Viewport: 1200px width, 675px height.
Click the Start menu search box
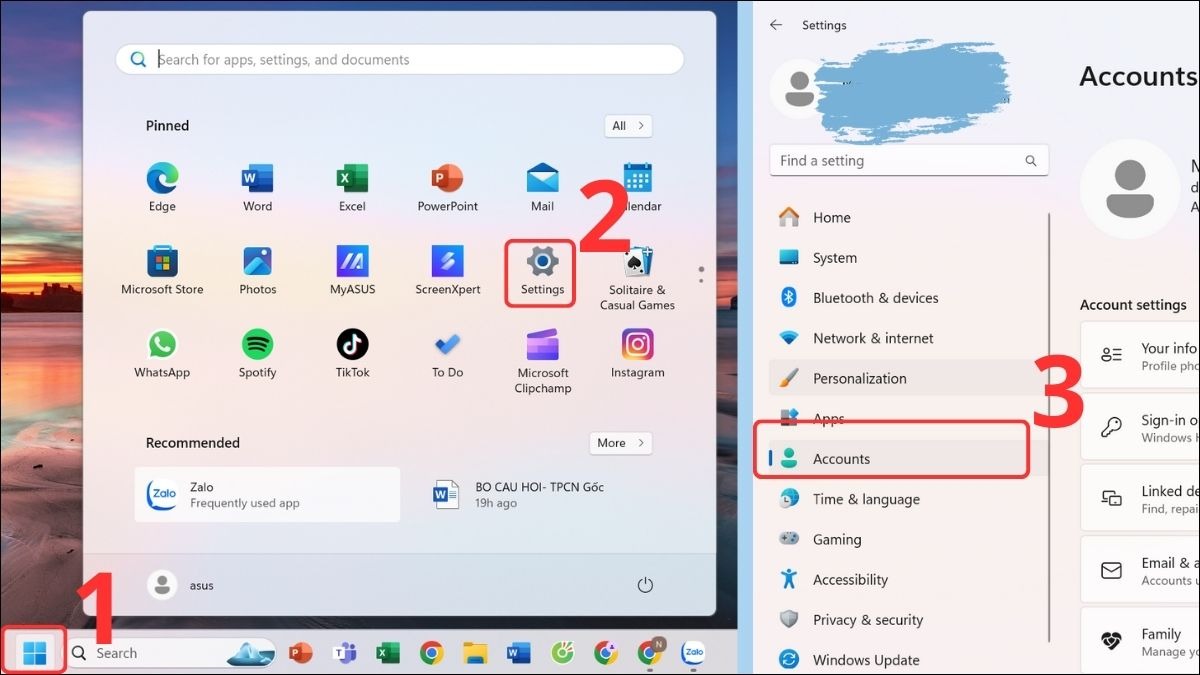point(400,59)
